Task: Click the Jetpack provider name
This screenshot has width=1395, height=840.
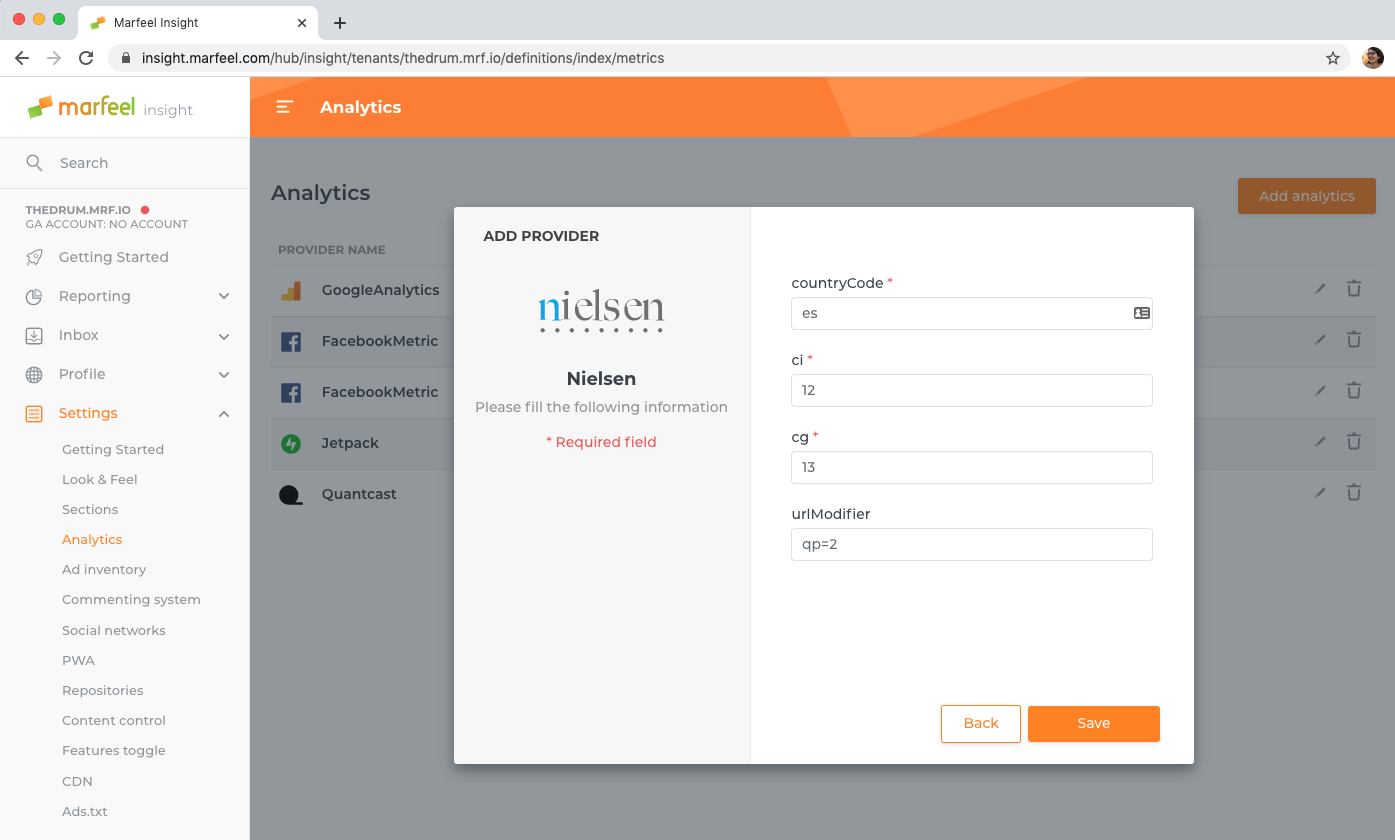Action: pos(350,443)
